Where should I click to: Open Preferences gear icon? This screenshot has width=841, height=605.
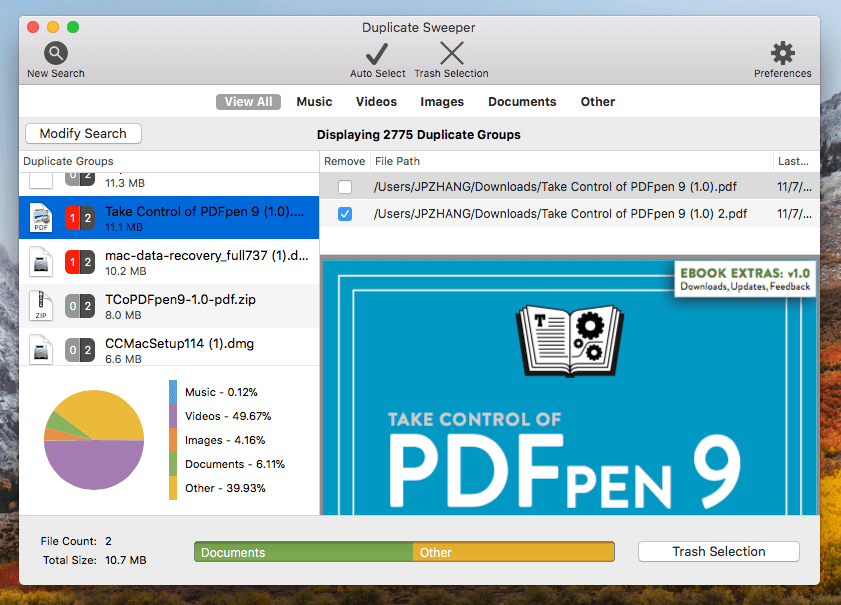click(x=783, y=53)
